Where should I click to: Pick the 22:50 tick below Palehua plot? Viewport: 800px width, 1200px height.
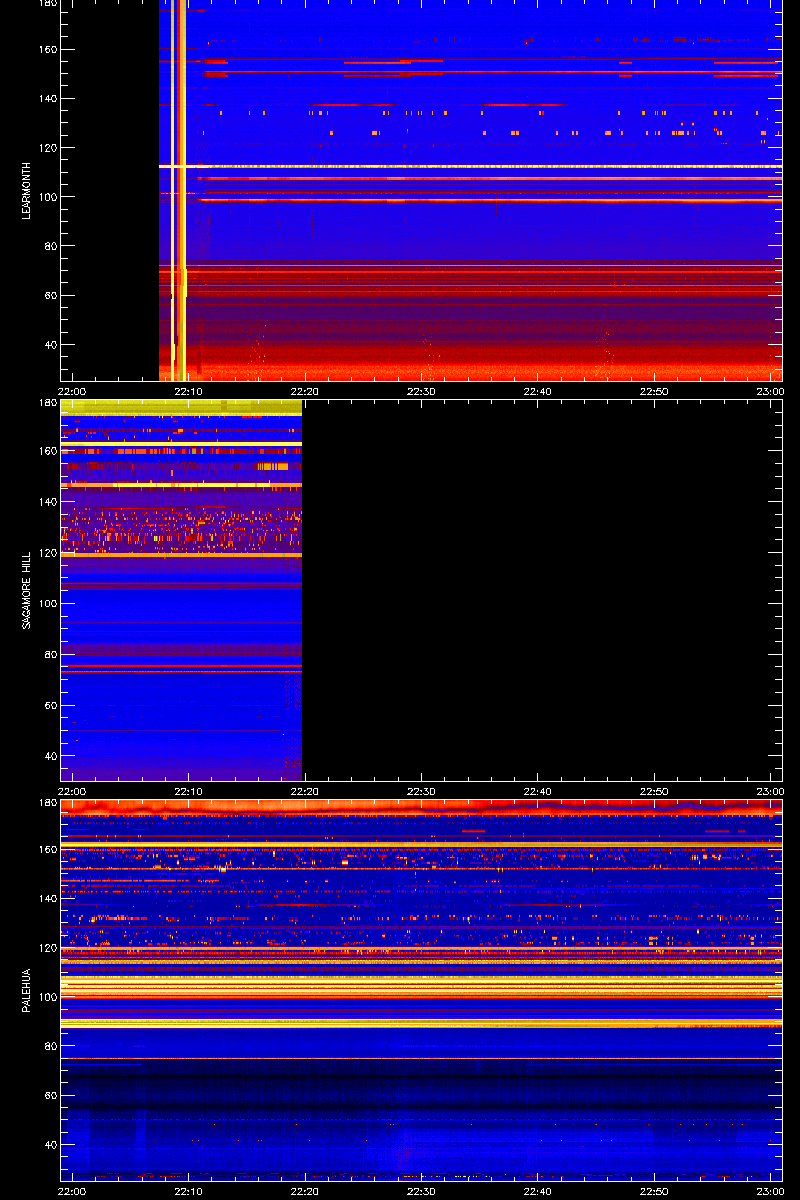pos(654,1191)
